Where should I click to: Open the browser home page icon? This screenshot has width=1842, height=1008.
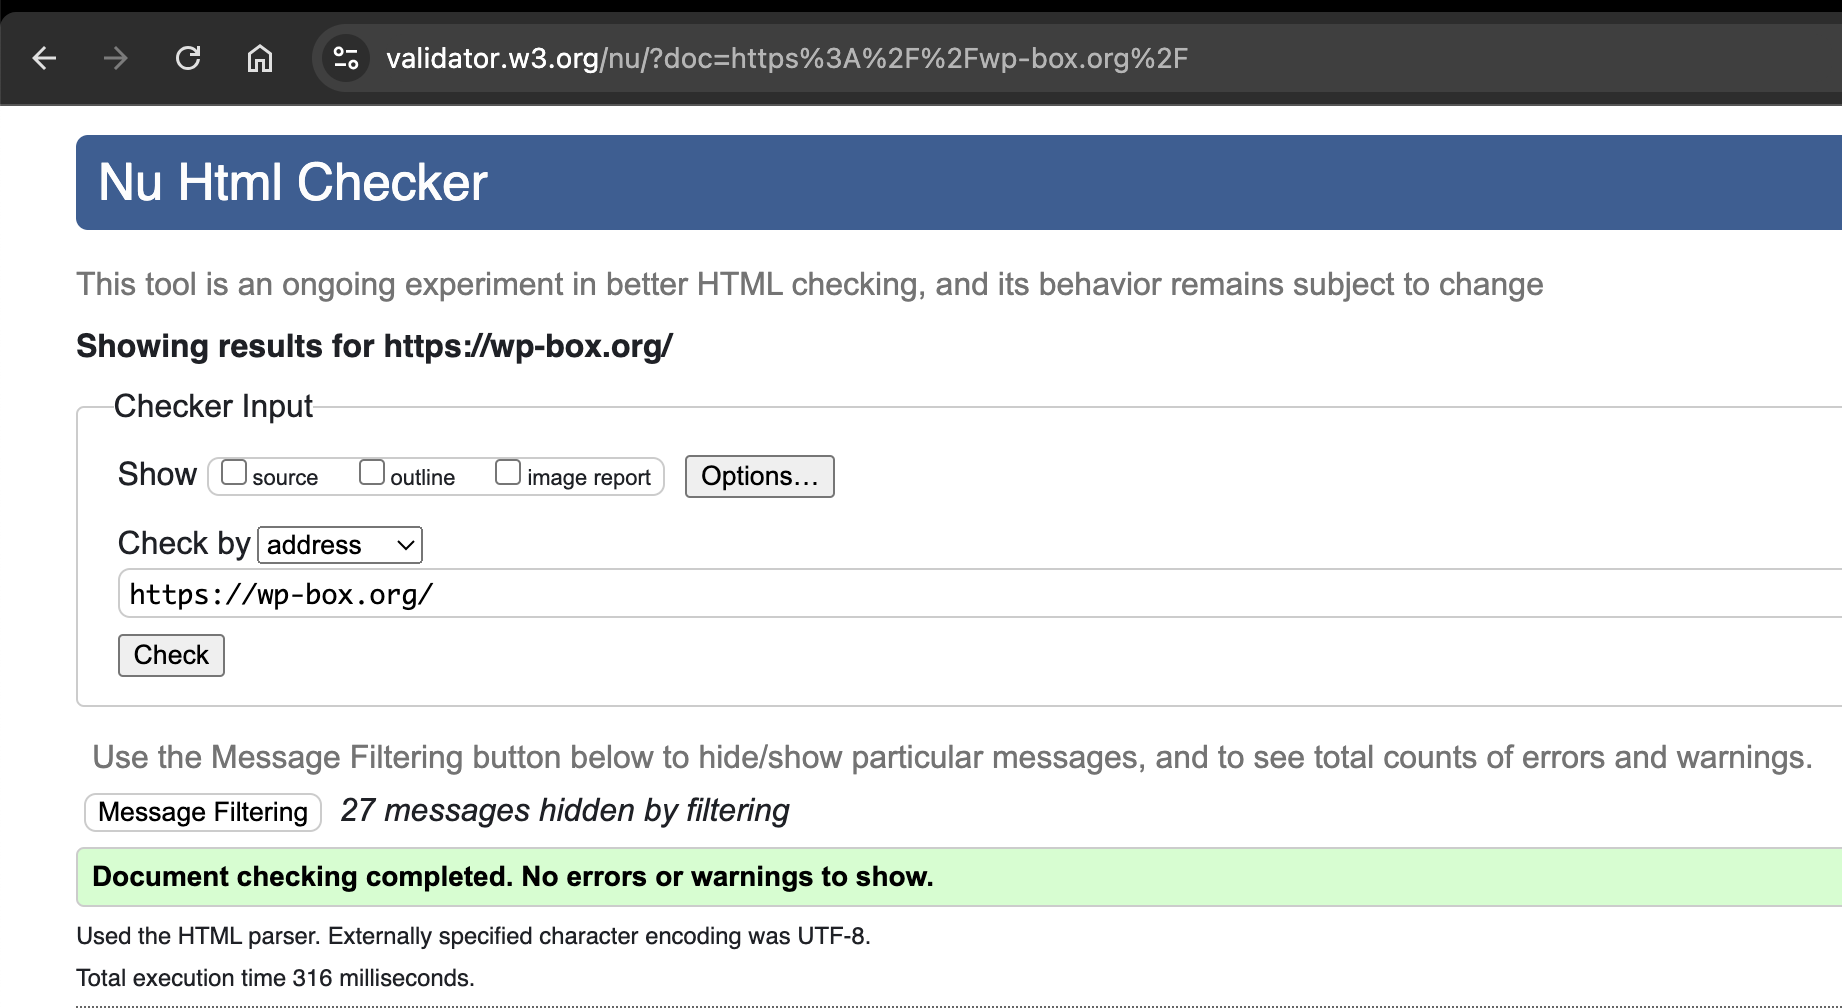pyautogui.click(x=260, y=58)
